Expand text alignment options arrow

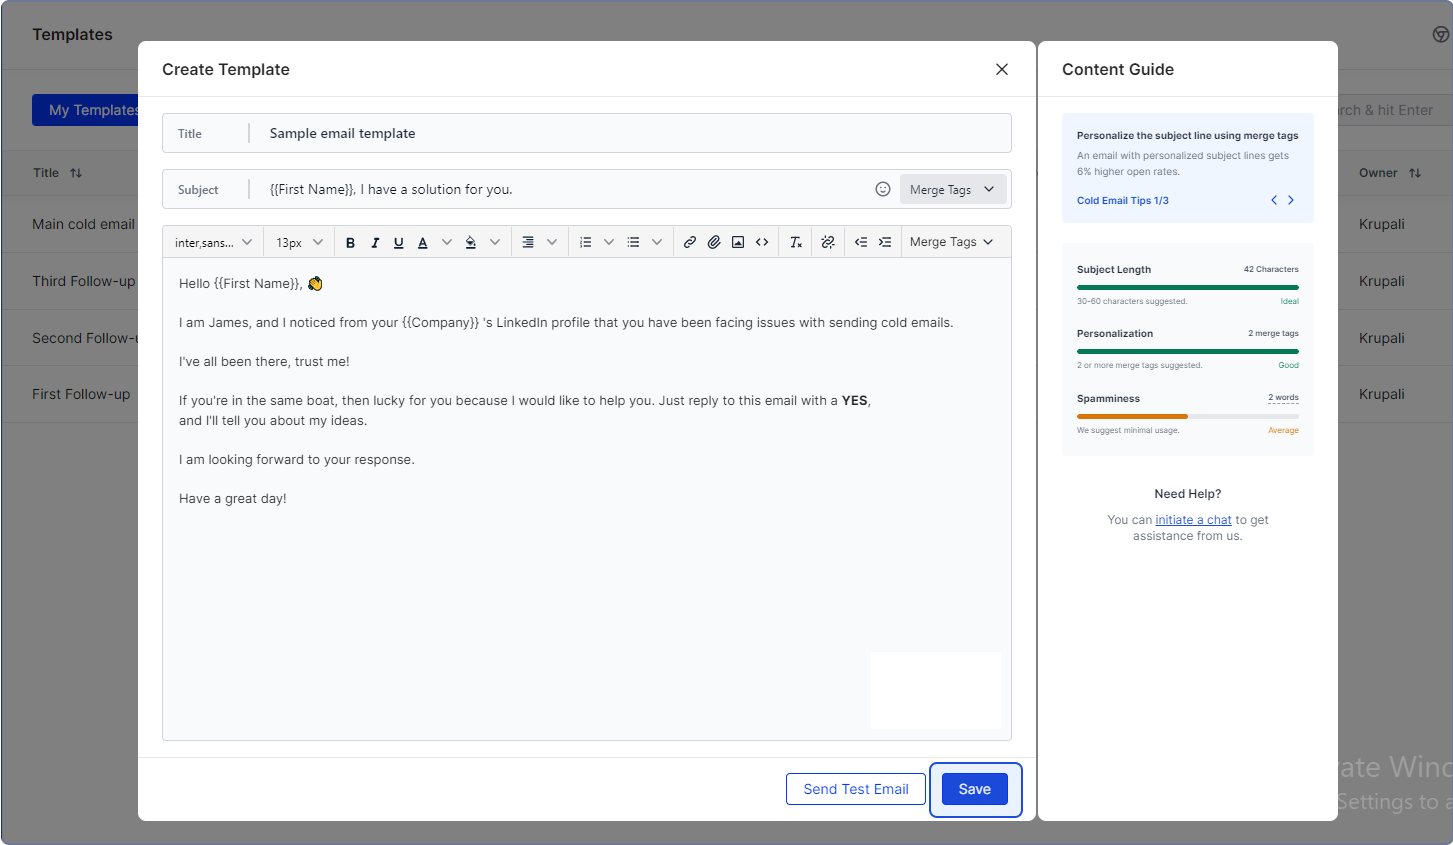(552, 242)
